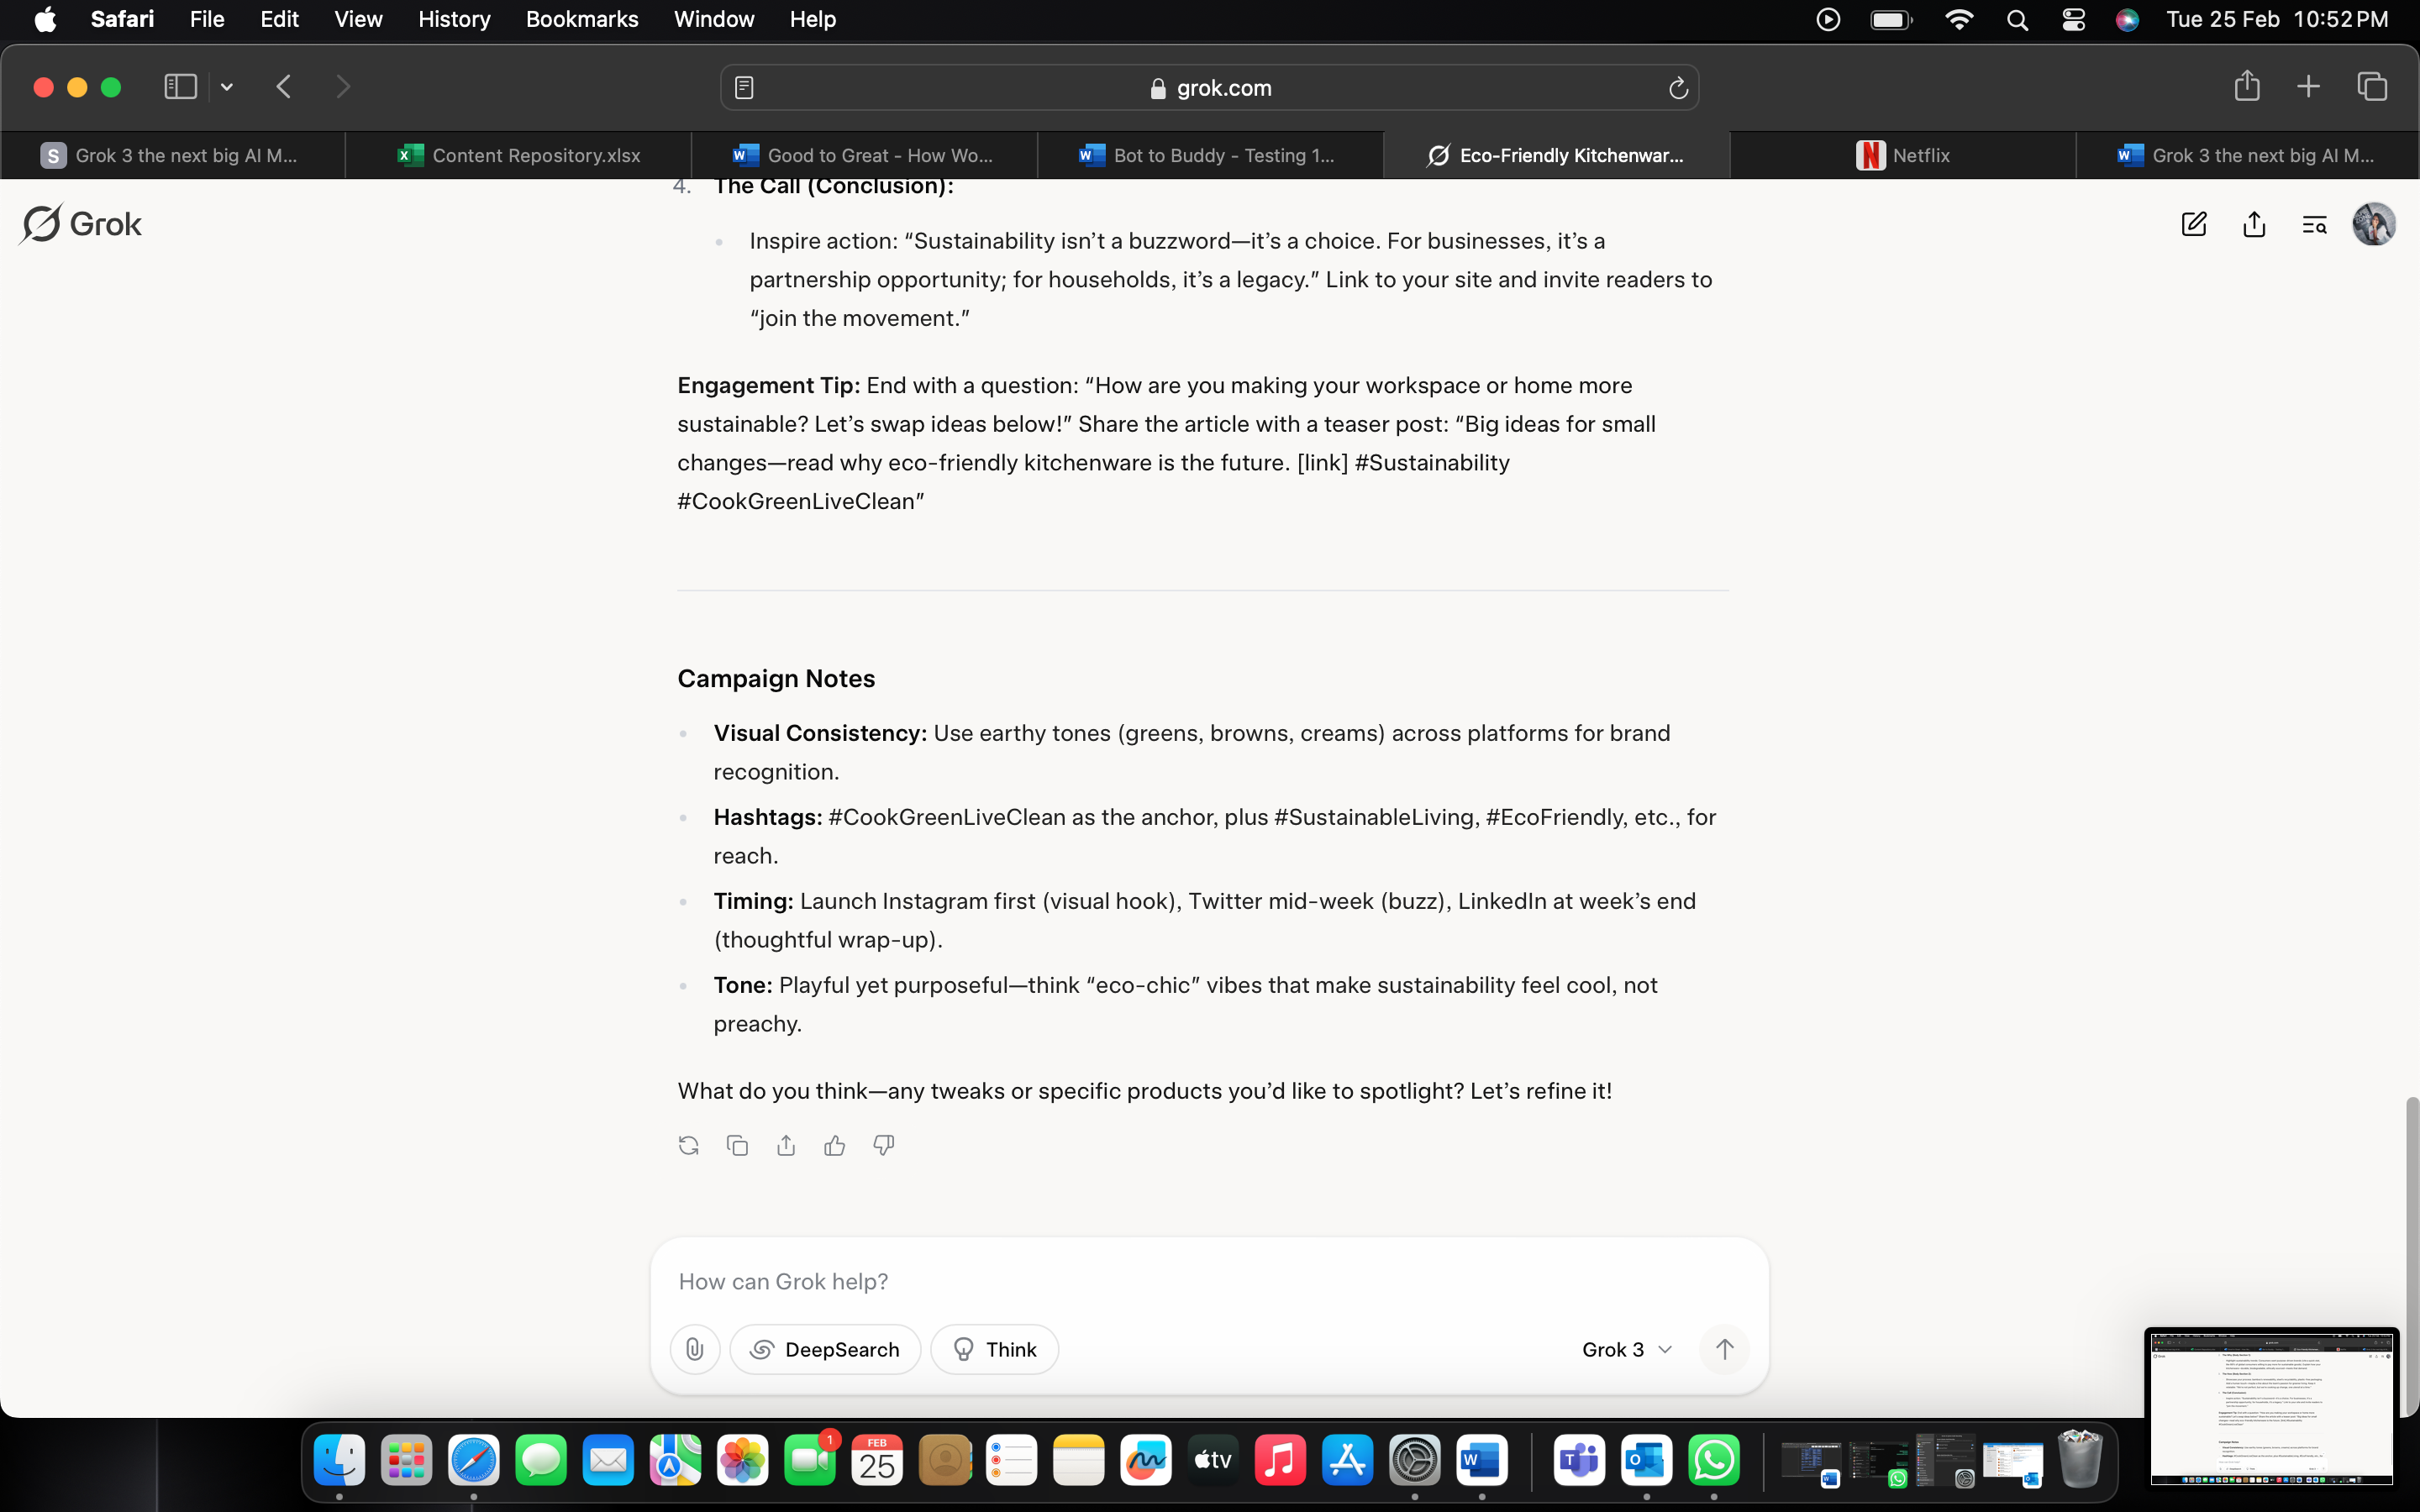Open the last Grok 3 Word document tab
Image resolution: width=2420 pixels, height=1512 pixels.
pos(2246,155)
